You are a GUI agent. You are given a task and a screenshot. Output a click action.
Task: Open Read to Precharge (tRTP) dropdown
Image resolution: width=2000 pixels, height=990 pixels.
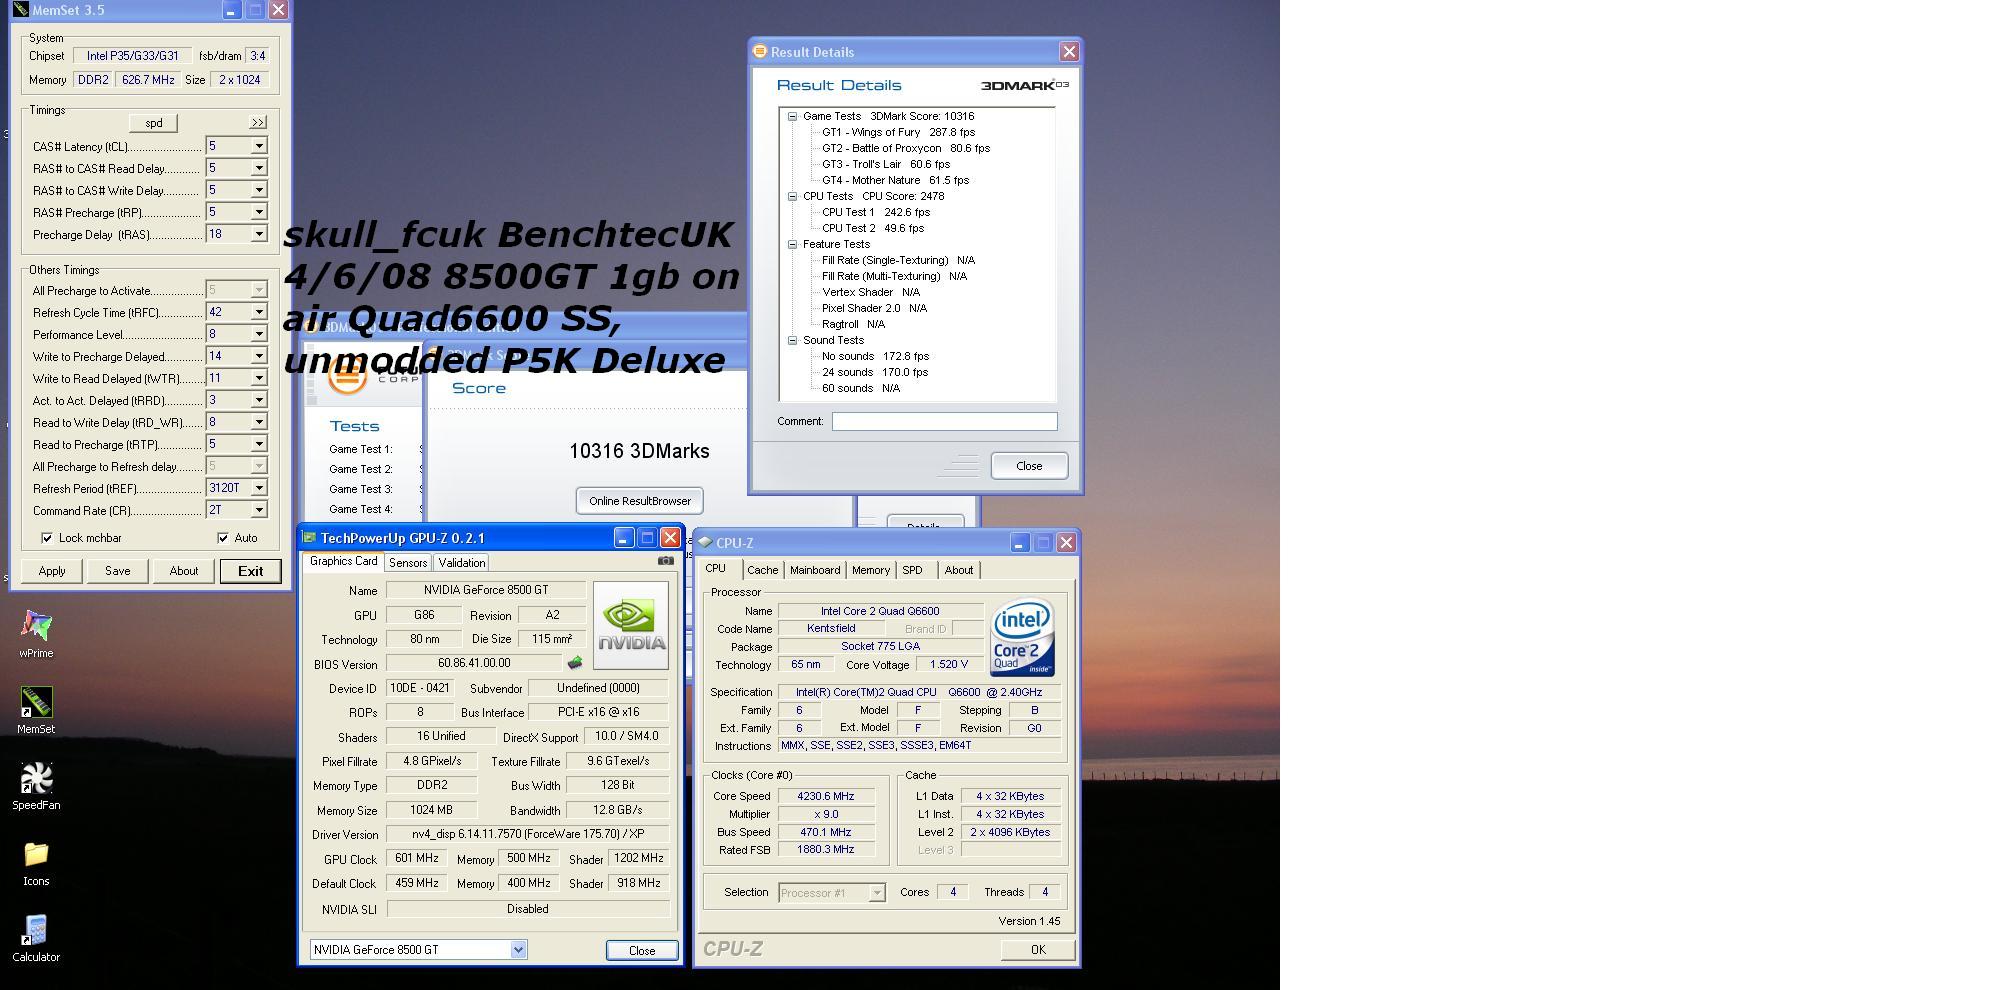(x=258, y=444)
